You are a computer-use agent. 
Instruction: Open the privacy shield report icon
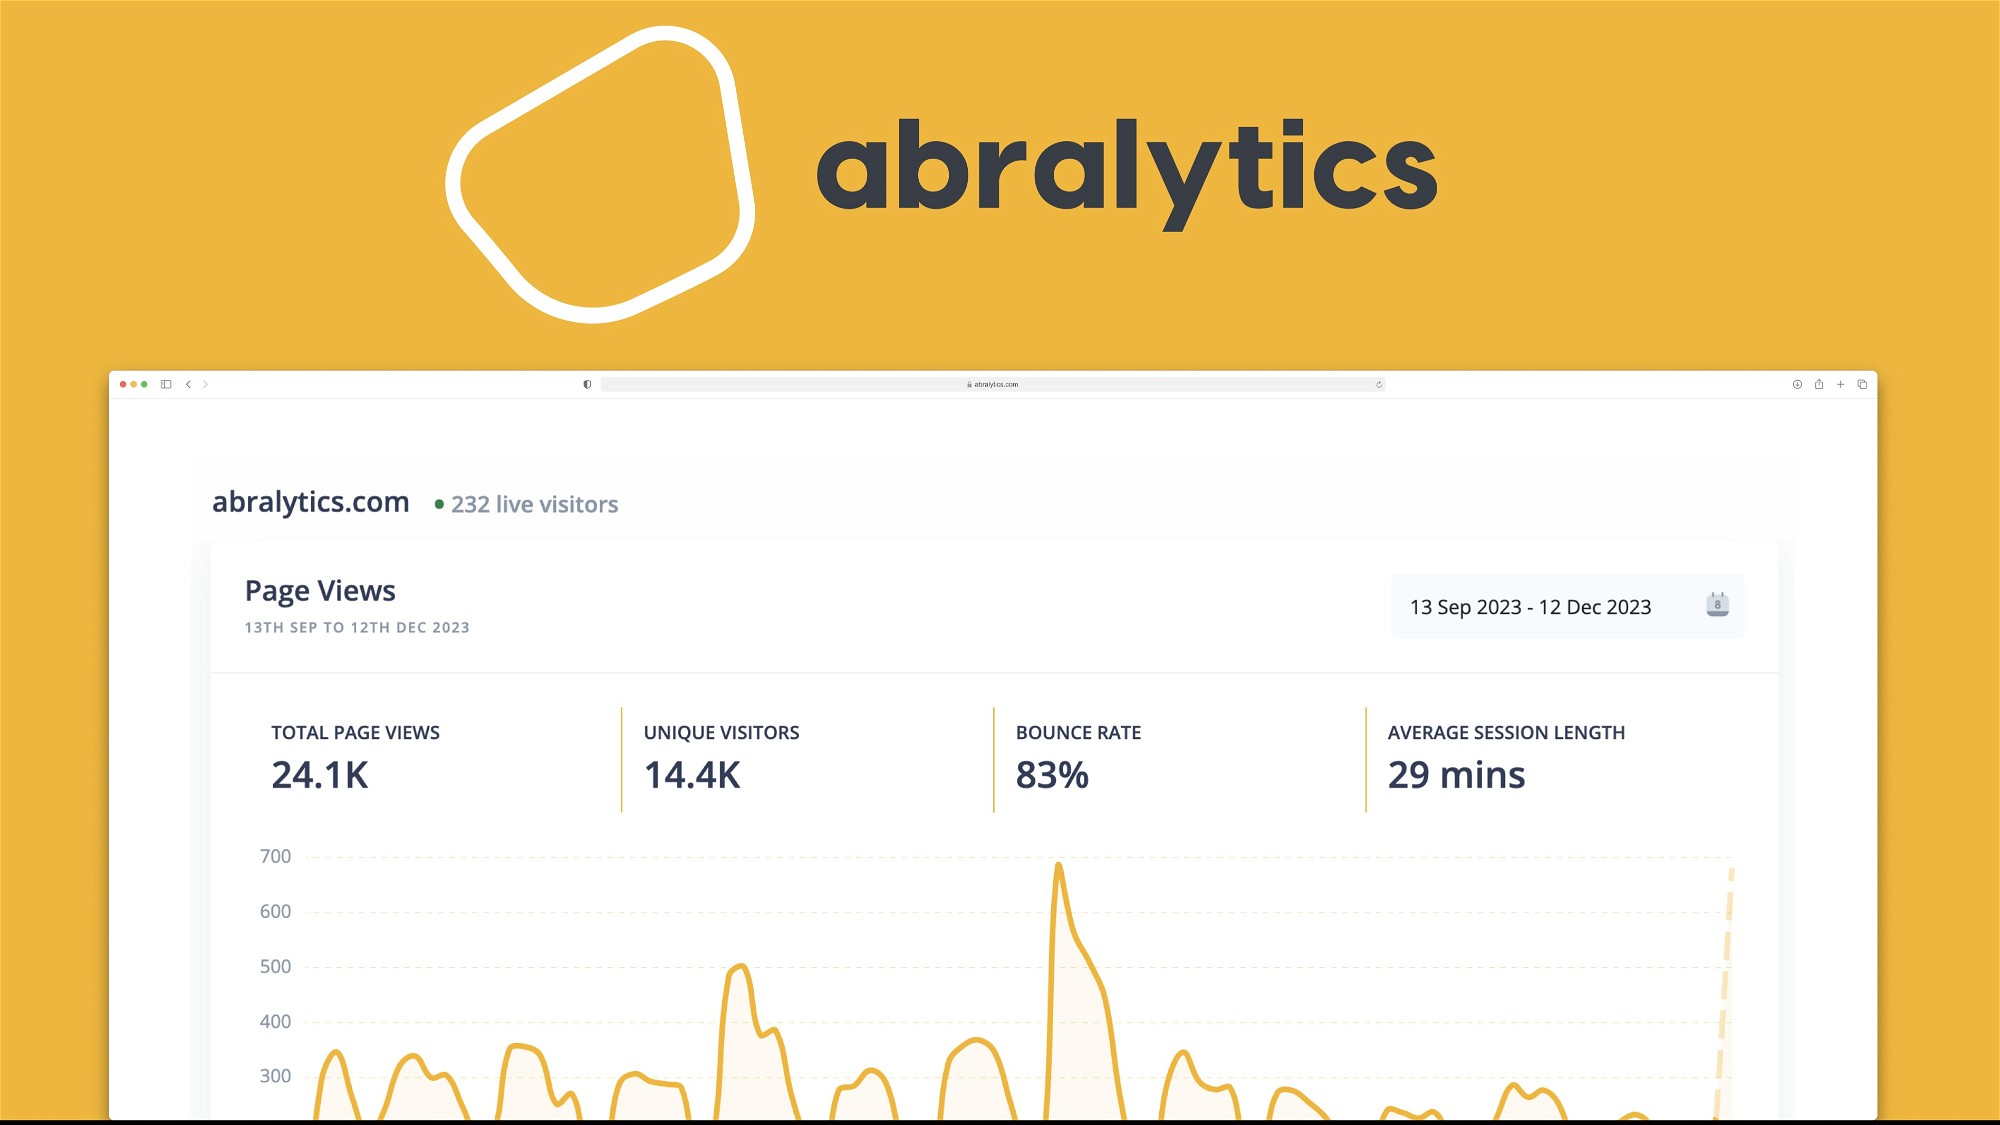click(x=587, y=384)
